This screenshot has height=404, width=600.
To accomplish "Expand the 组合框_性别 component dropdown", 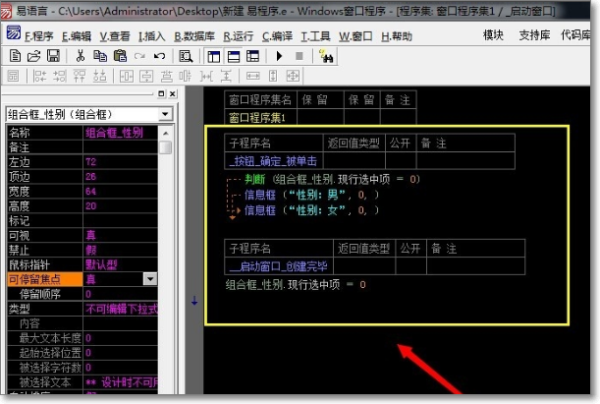I will [x=165, y=114].
